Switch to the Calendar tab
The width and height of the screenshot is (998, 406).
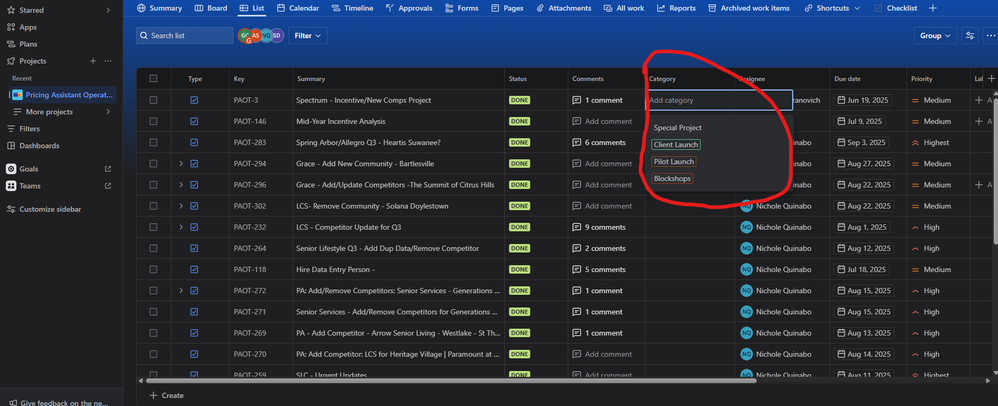[296, 8]
